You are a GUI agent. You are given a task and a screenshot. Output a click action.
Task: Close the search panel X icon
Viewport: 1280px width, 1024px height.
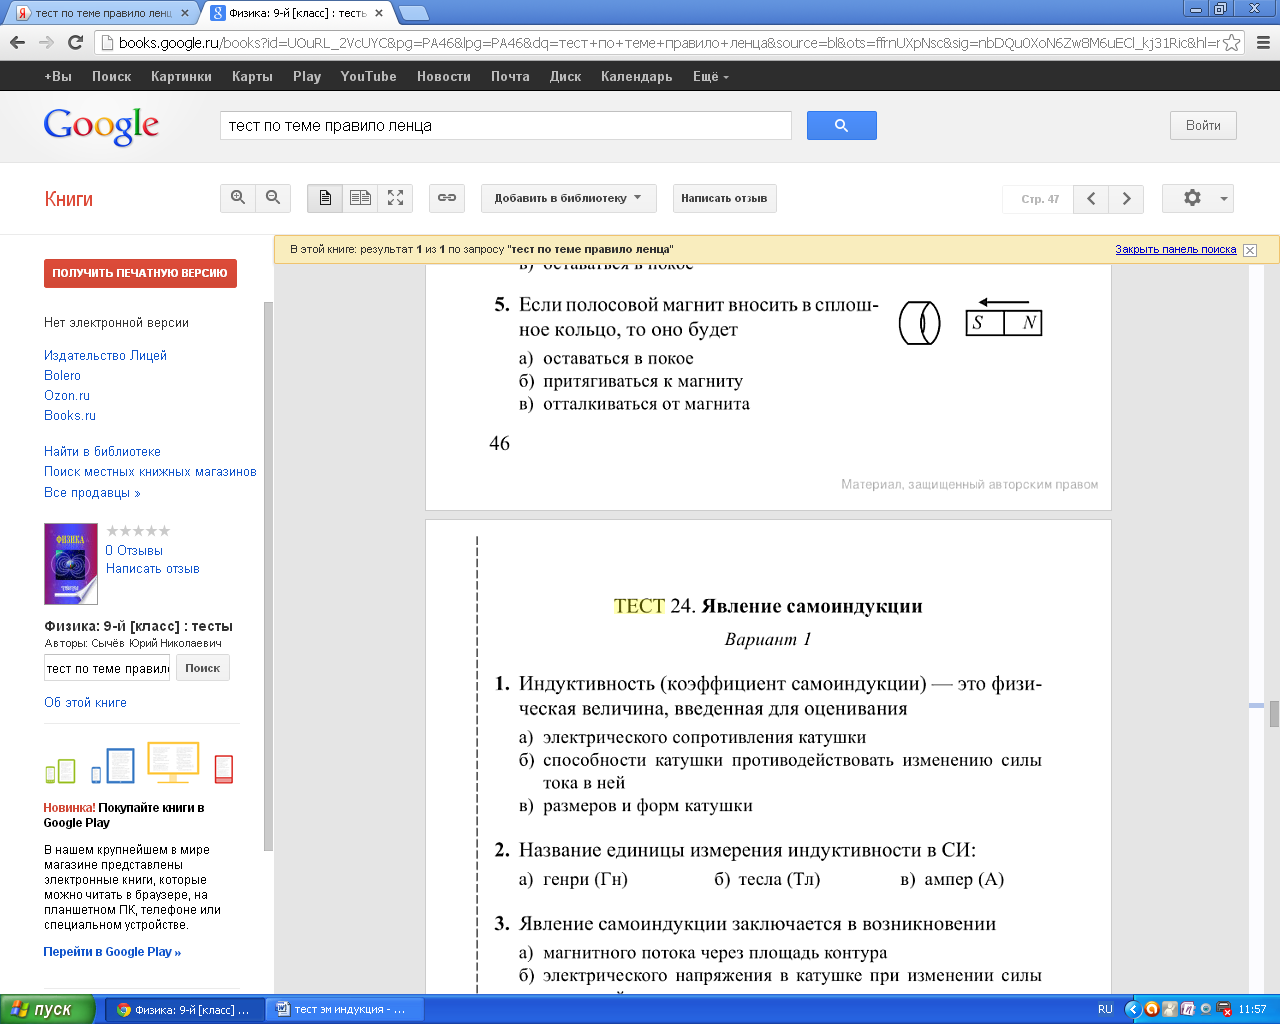(1250, 250)
